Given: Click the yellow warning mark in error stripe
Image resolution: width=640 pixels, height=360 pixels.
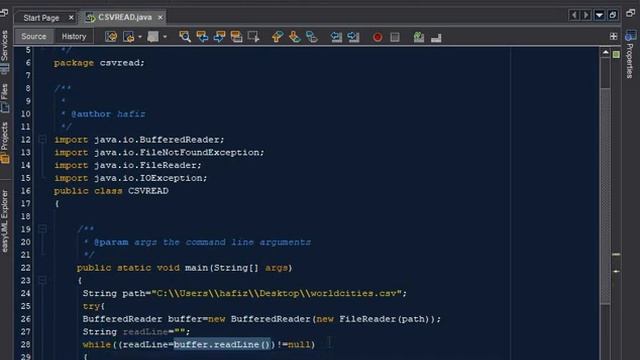Looking at the screenshot, I should (616, 254).
